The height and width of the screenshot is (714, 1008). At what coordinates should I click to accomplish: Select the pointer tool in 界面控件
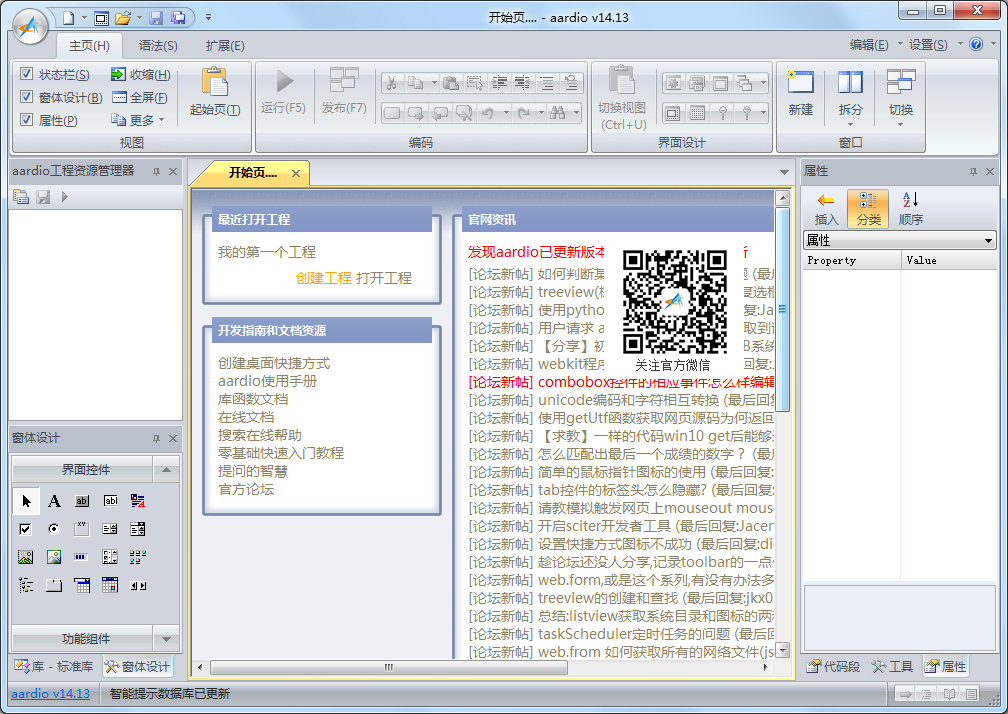[26, 501]
